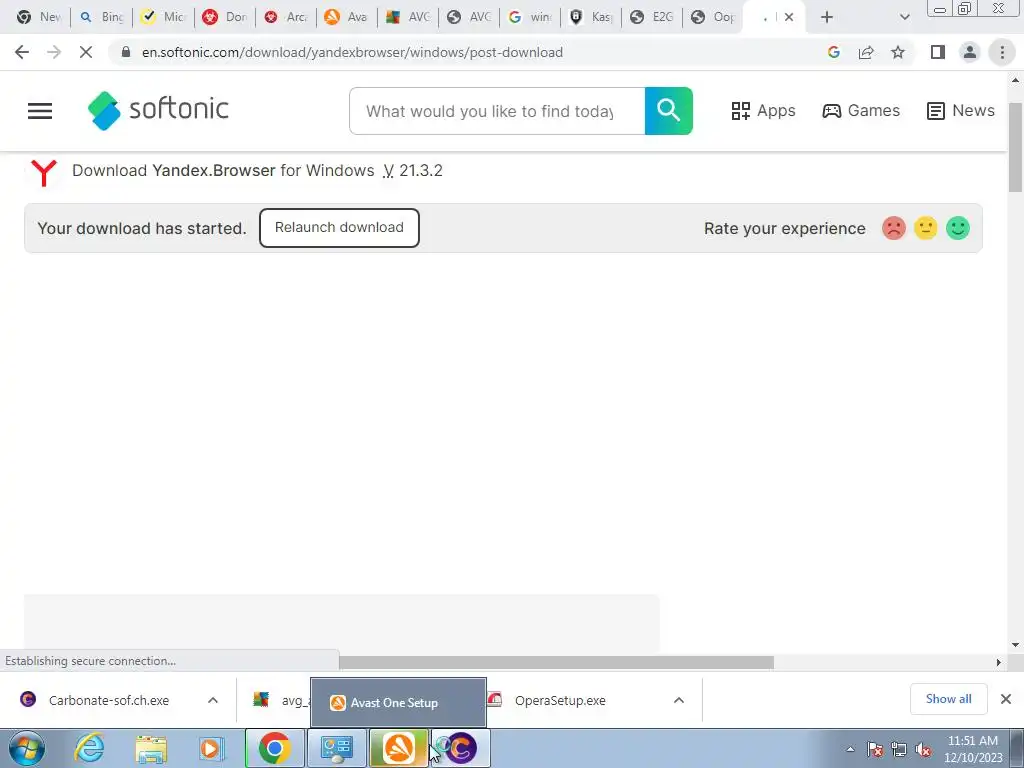
Task: Rate experience with red sad face
Action: pos(893,228)
